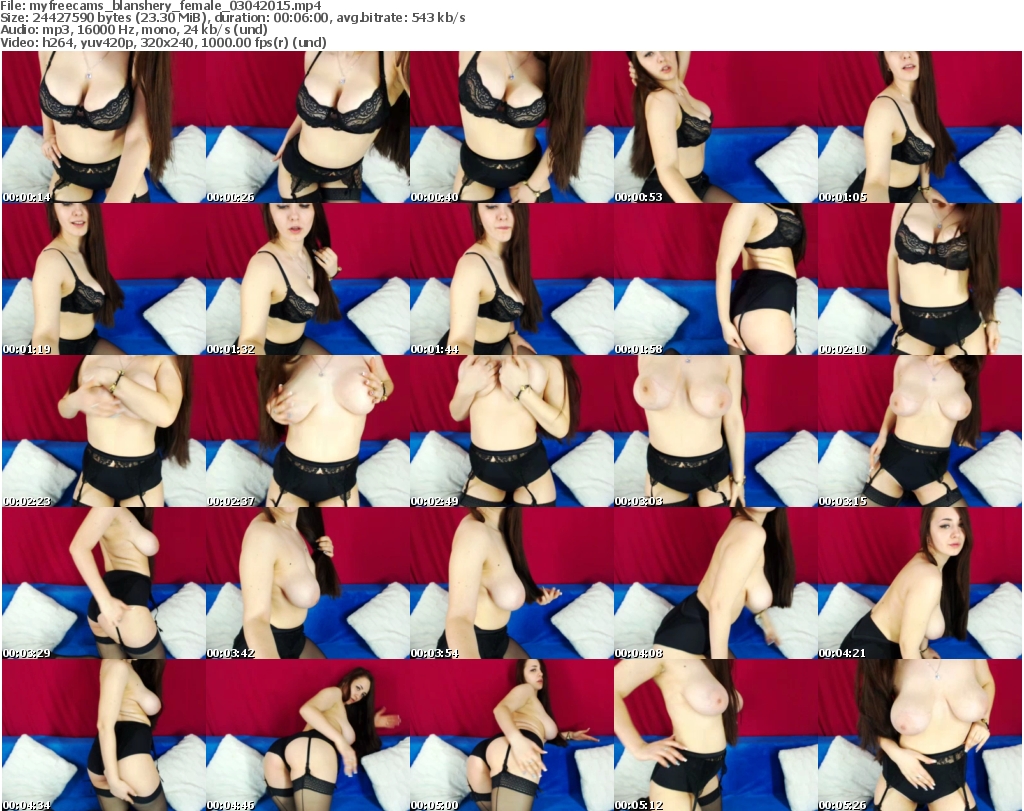Select the thumbnail timestamped 00:04:21
Screen dimensions: 1024x811
click(919, 583)
